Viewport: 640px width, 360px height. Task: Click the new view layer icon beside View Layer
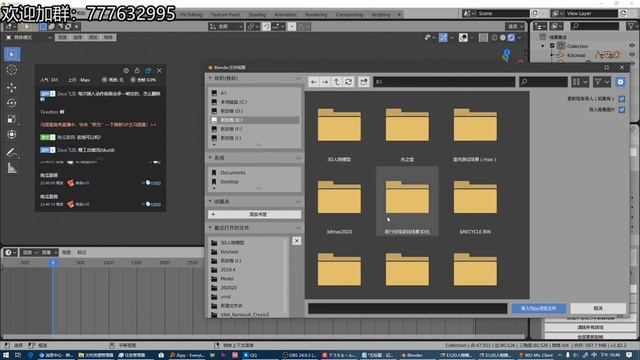(623, 13)
